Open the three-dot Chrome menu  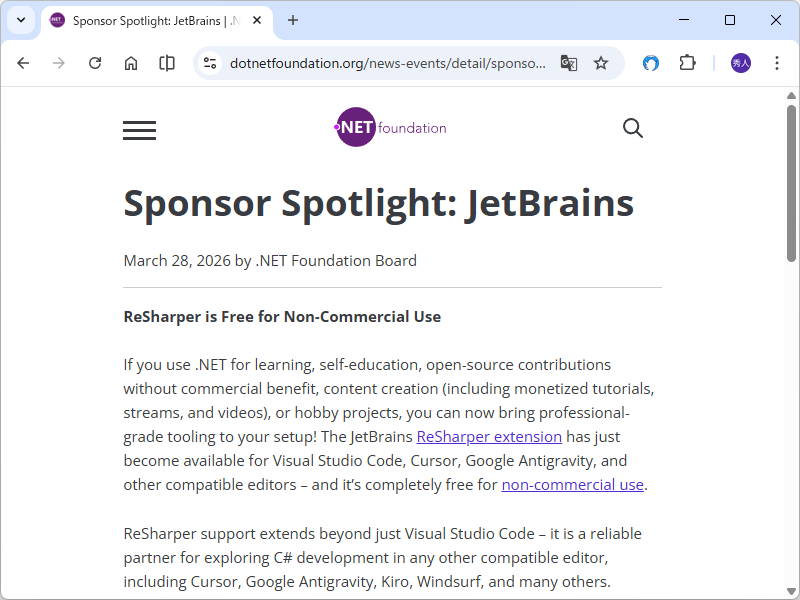[x=777, y=62]
